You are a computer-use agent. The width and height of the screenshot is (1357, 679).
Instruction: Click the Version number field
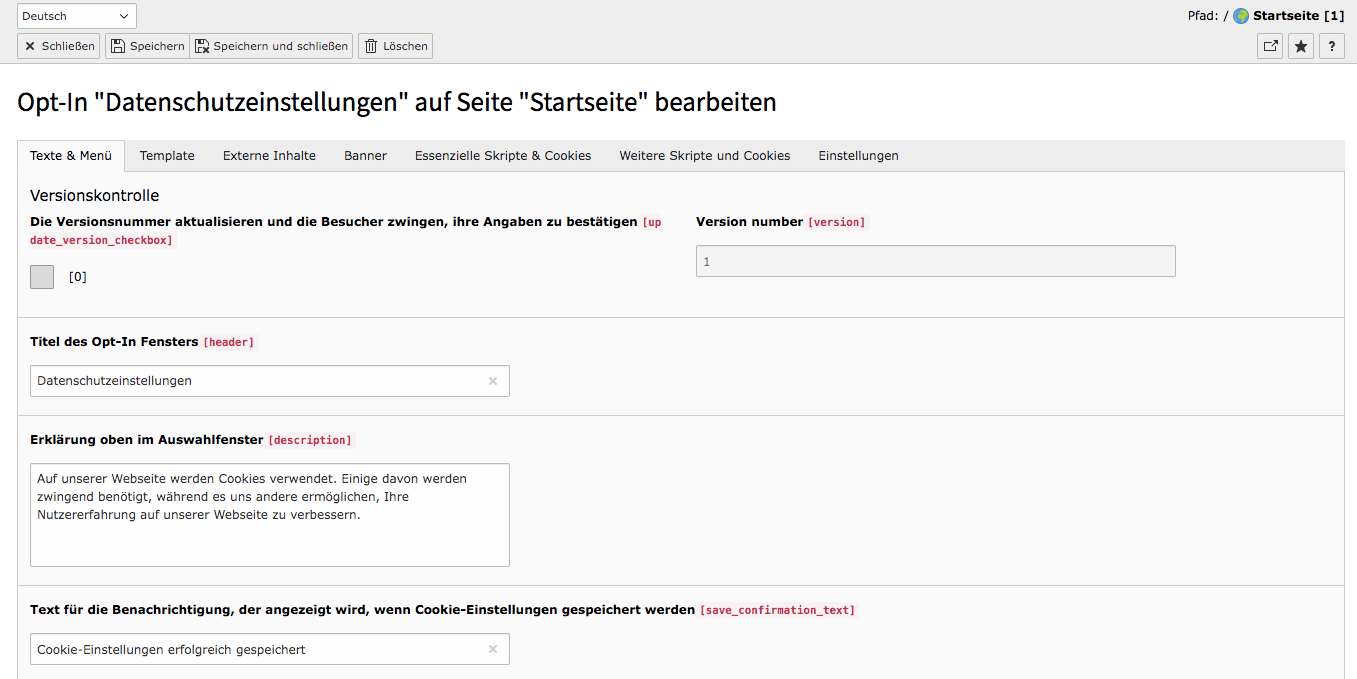(x=936, y=261)
